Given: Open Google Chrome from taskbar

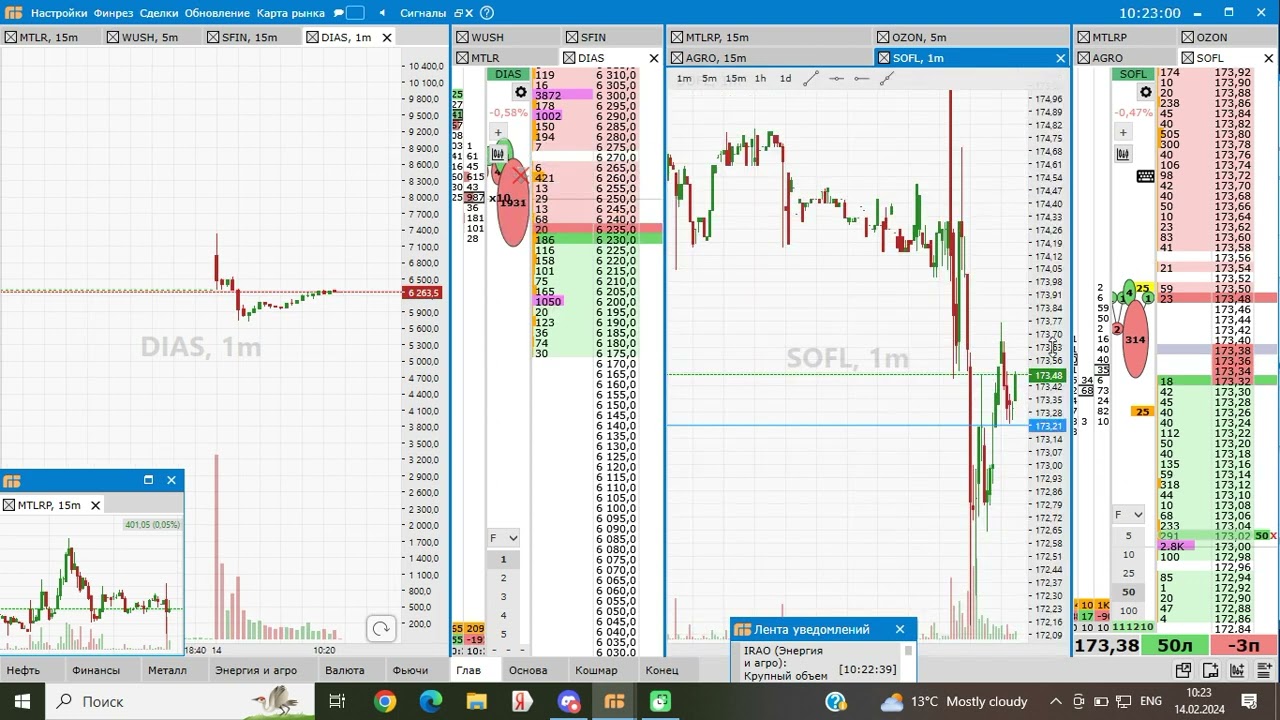Looking at the screenshot, I should (385, 701).
